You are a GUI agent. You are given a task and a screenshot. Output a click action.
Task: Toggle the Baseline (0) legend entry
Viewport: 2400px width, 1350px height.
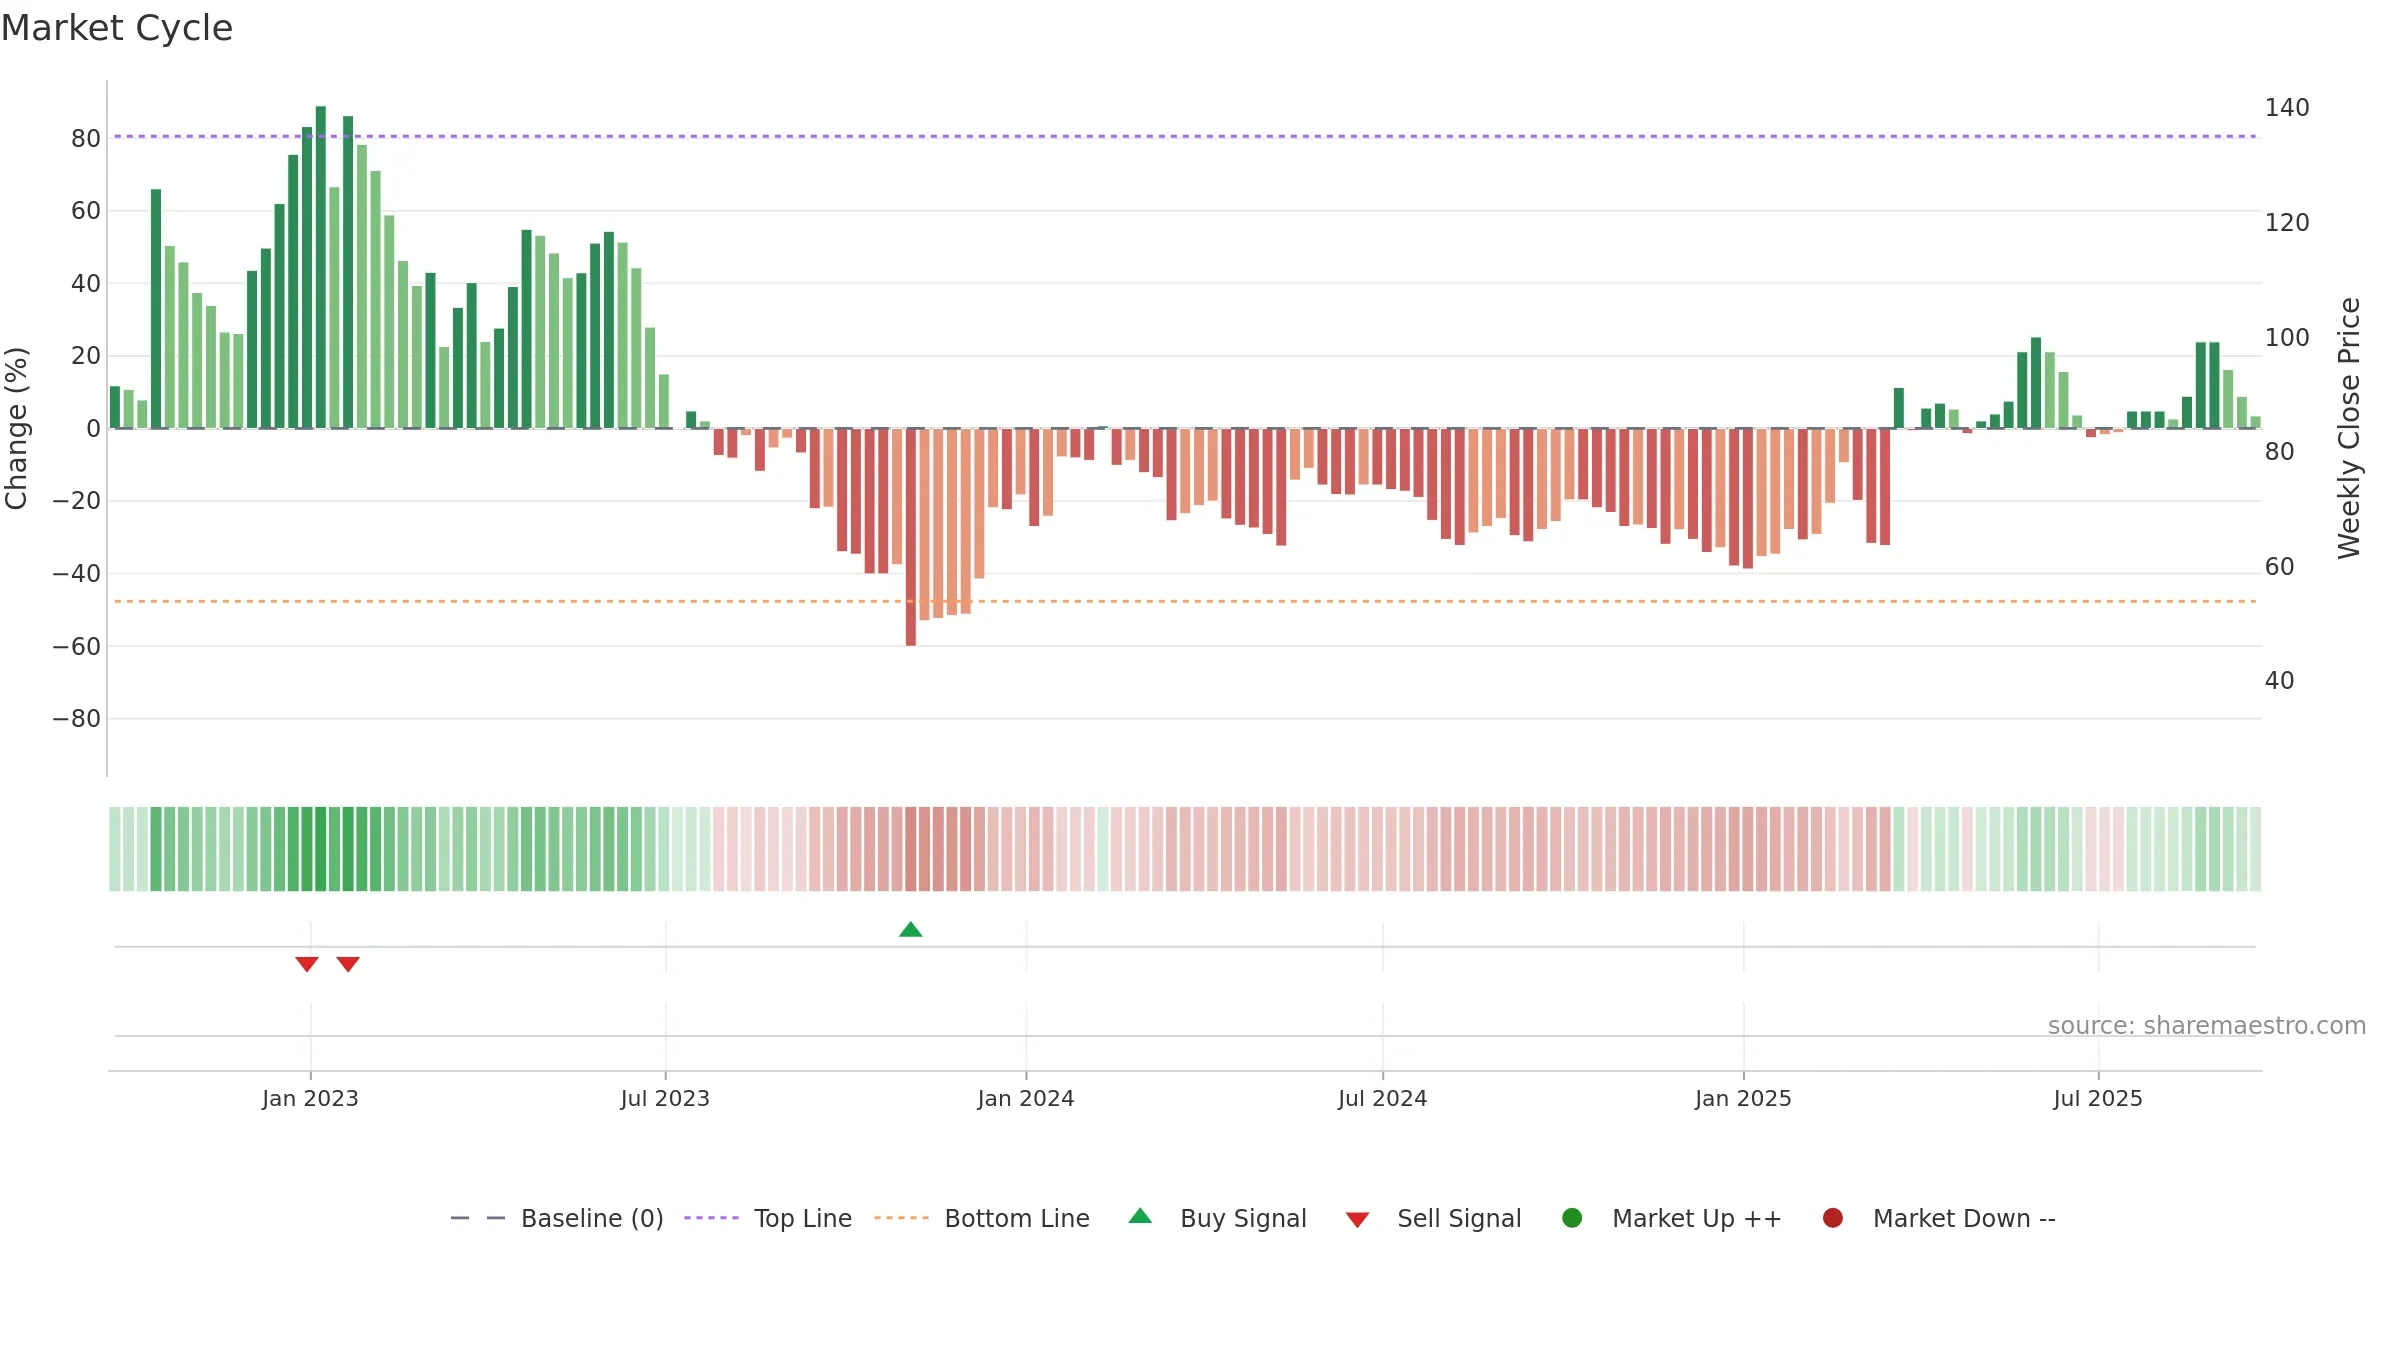point(557,1218)
